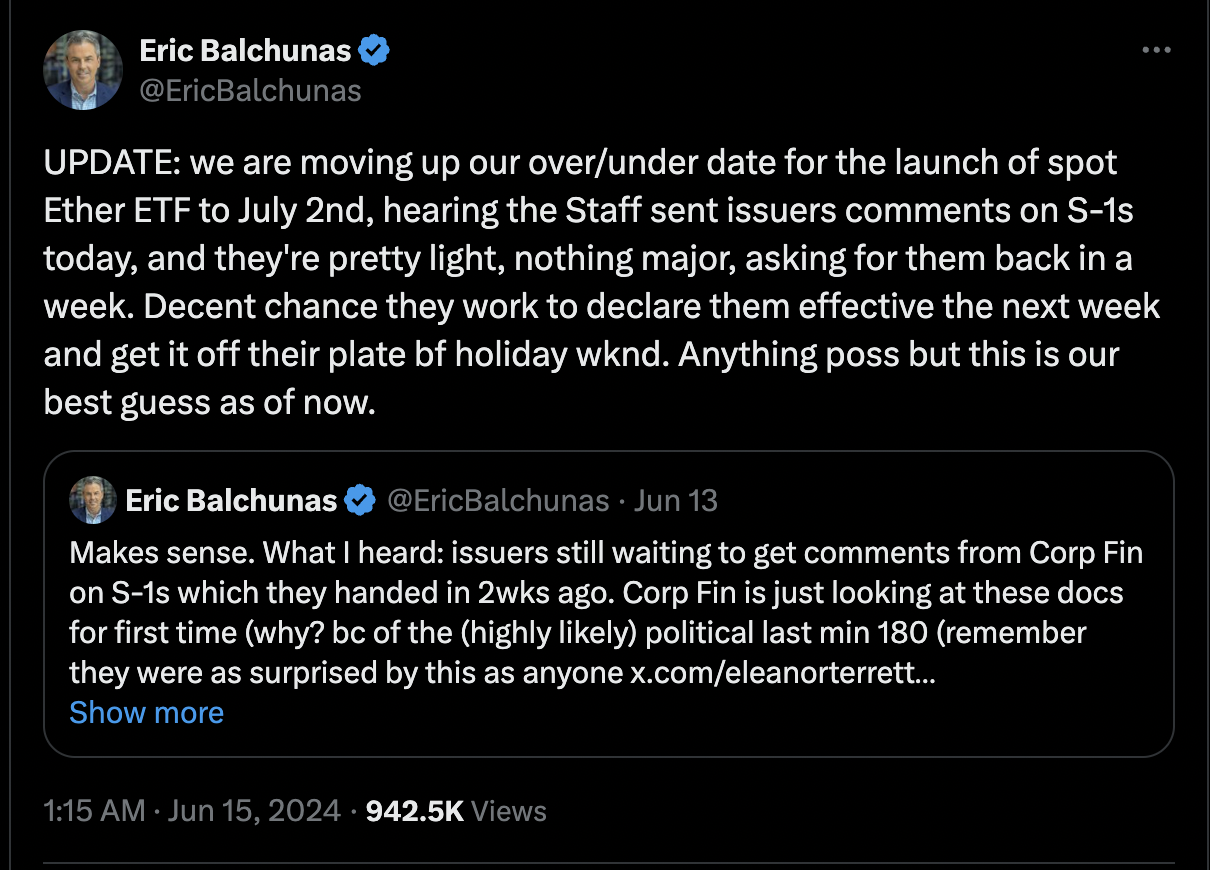The width and height of the screenshot is (1210, 870).
Task: Open Eric Balchunas's large profile picture
Action: click(x=82, y=70)
